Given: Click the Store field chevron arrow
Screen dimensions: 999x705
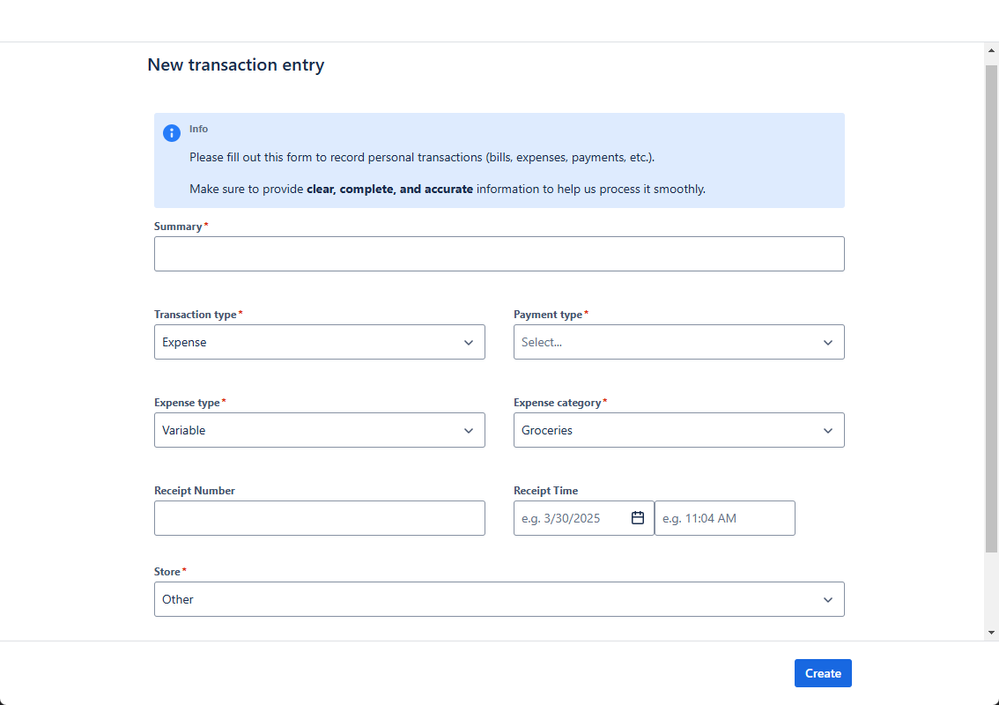Looking at the screenshot, I should click(828, 600).
